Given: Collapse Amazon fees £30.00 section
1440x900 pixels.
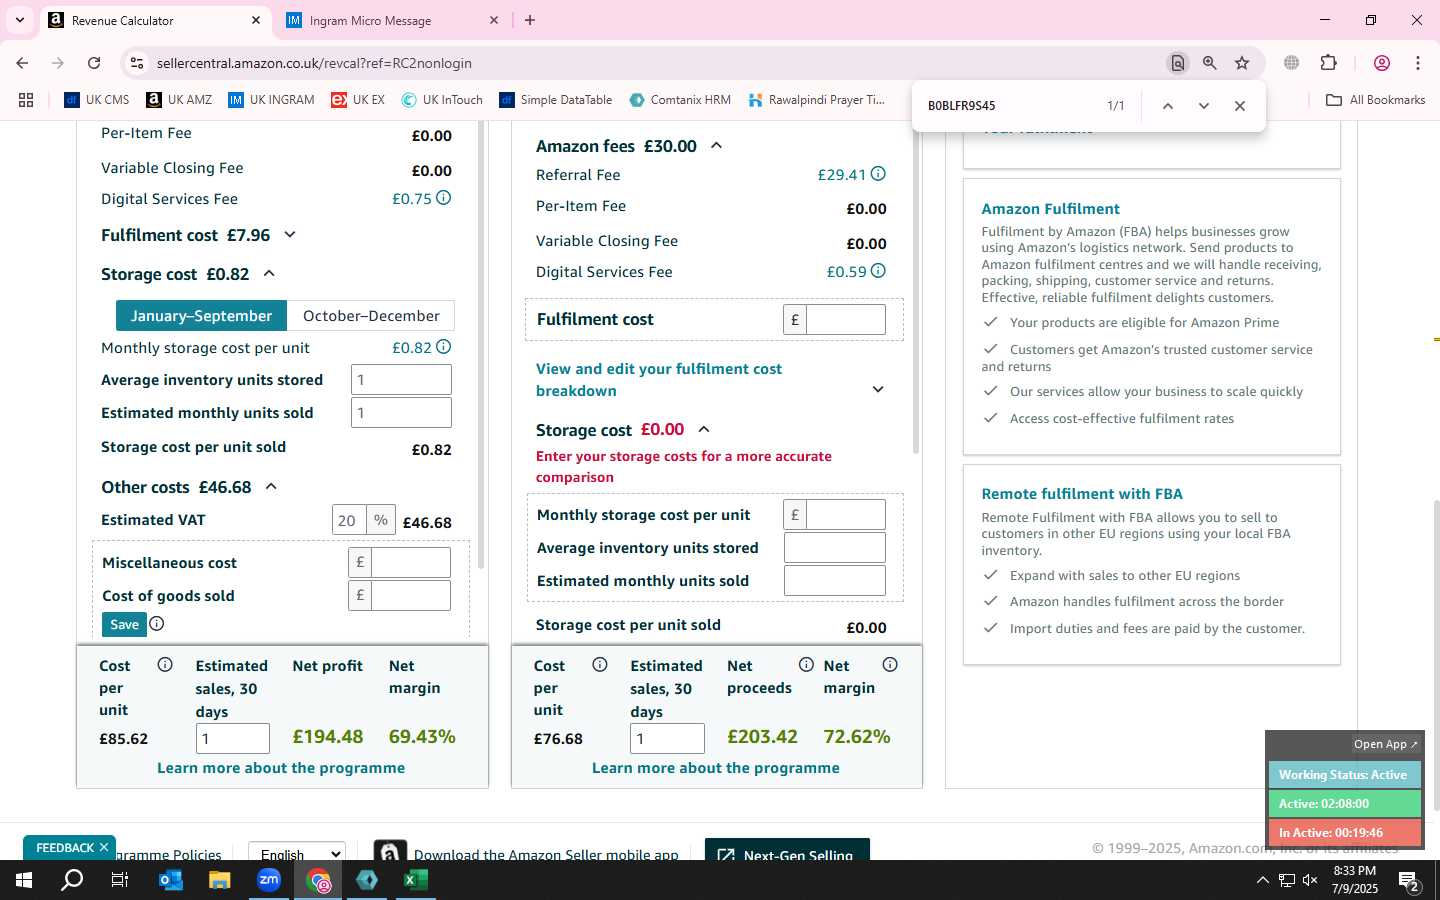Looking at the screenshot, I should pyautogui.click(x=716, y=146).
